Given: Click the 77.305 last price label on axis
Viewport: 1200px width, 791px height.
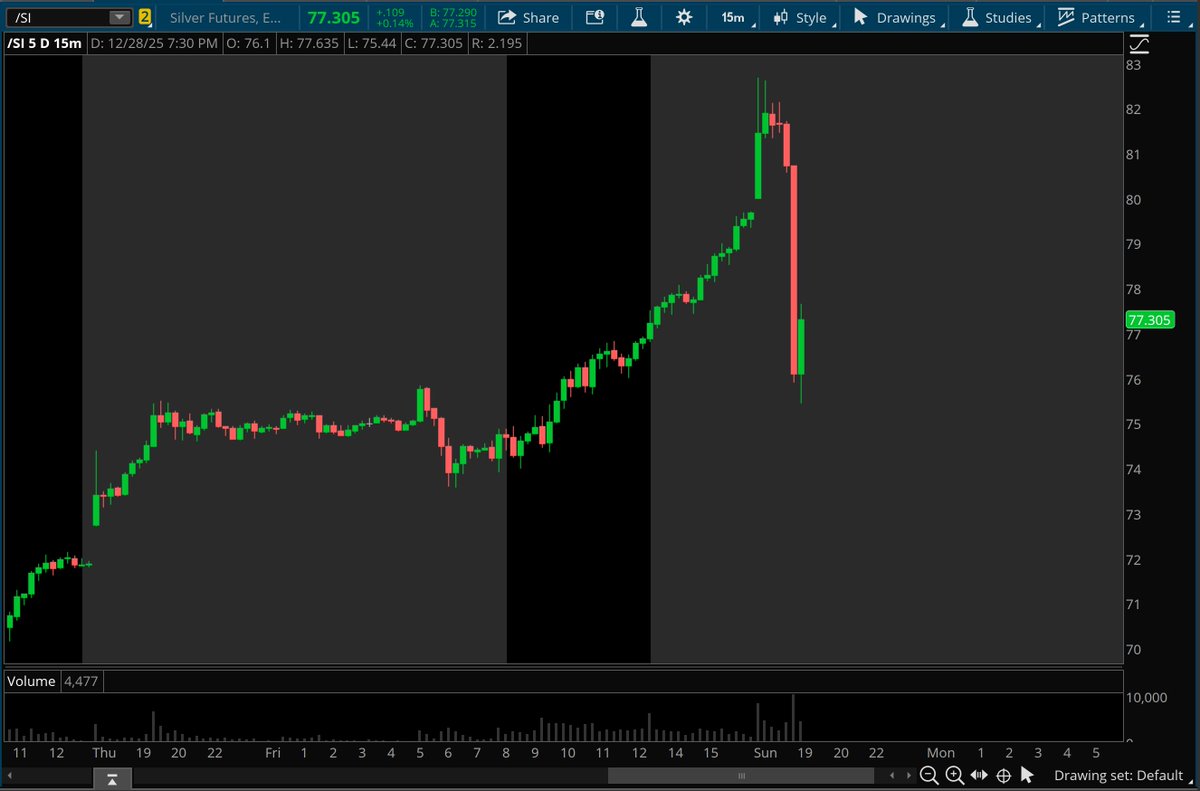Looking at the screenshot, I should pos(1150,320).
